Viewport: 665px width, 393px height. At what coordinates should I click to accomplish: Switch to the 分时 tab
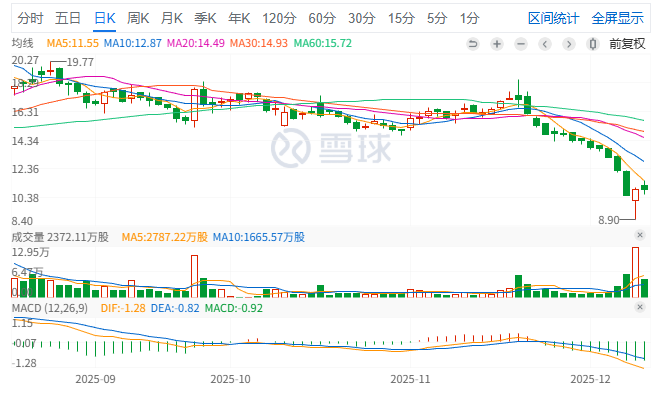point(30,18)
